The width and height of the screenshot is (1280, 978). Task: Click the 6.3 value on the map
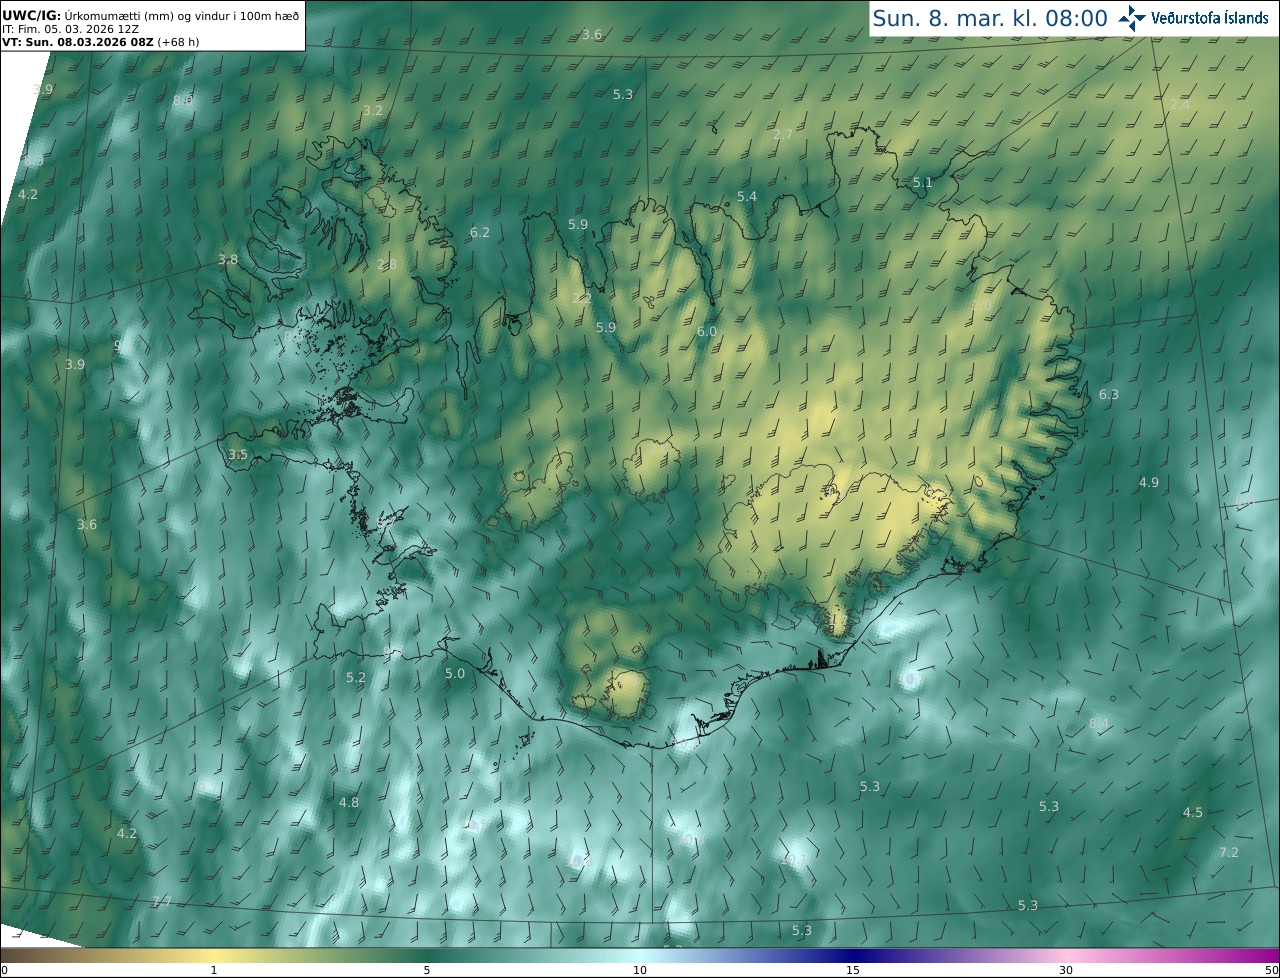point(1109,395)
